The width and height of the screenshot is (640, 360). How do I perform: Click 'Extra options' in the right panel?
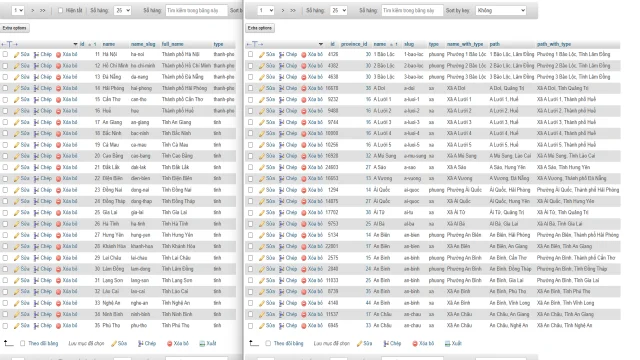click(260, 28)
